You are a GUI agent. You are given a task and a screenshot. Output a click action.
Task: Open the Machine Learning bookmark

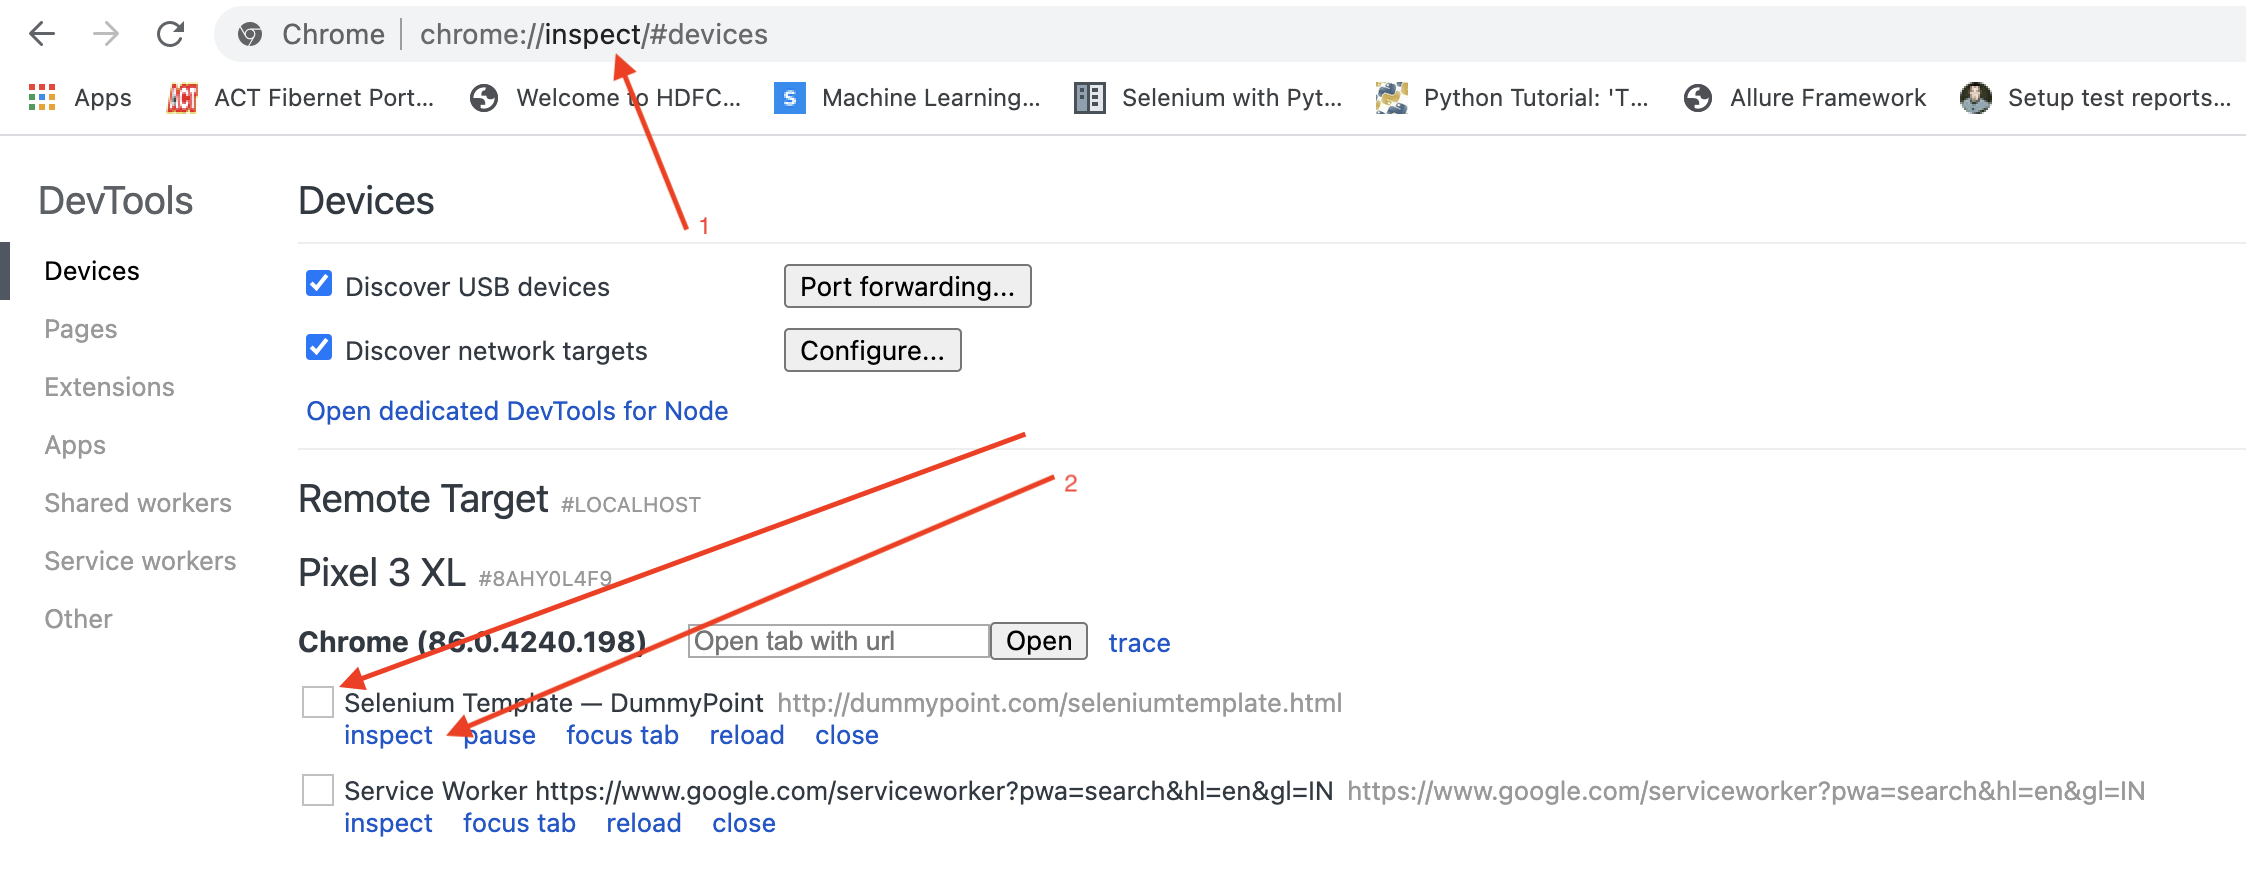[x=908, y=97]
